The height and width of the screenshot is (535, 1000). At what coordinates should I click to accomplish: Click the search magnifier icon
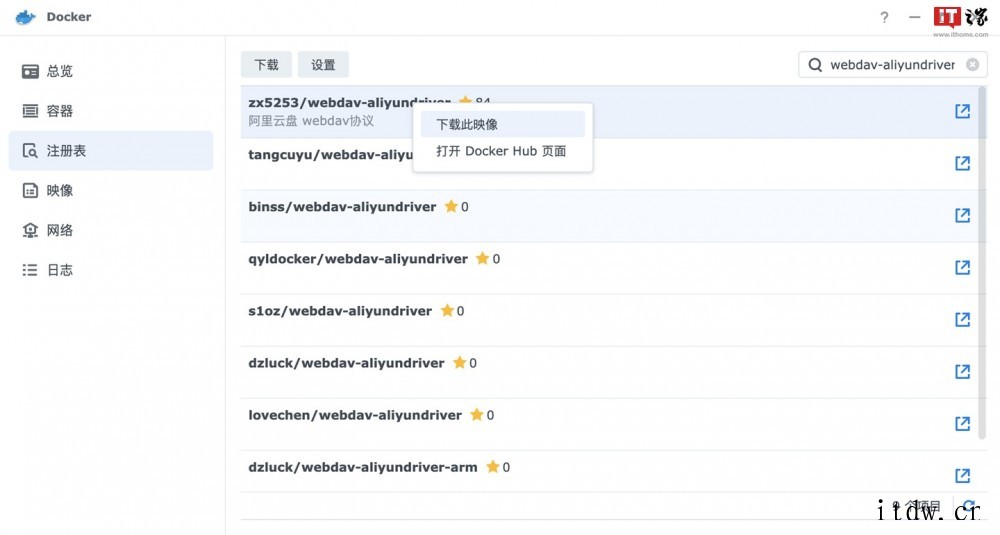815,65
